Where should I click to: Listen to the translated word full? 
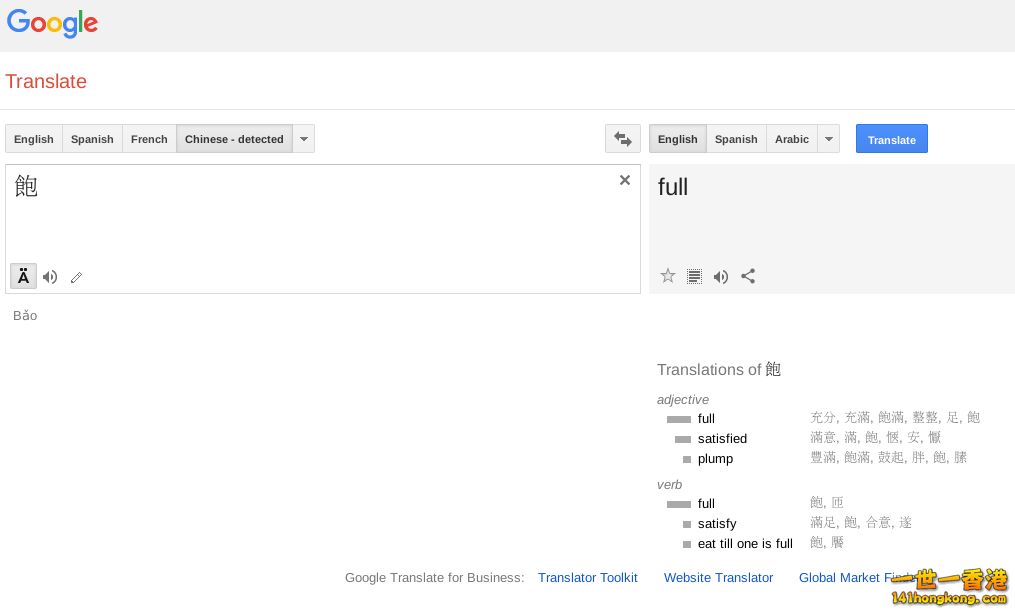click(x=721, y=276)
